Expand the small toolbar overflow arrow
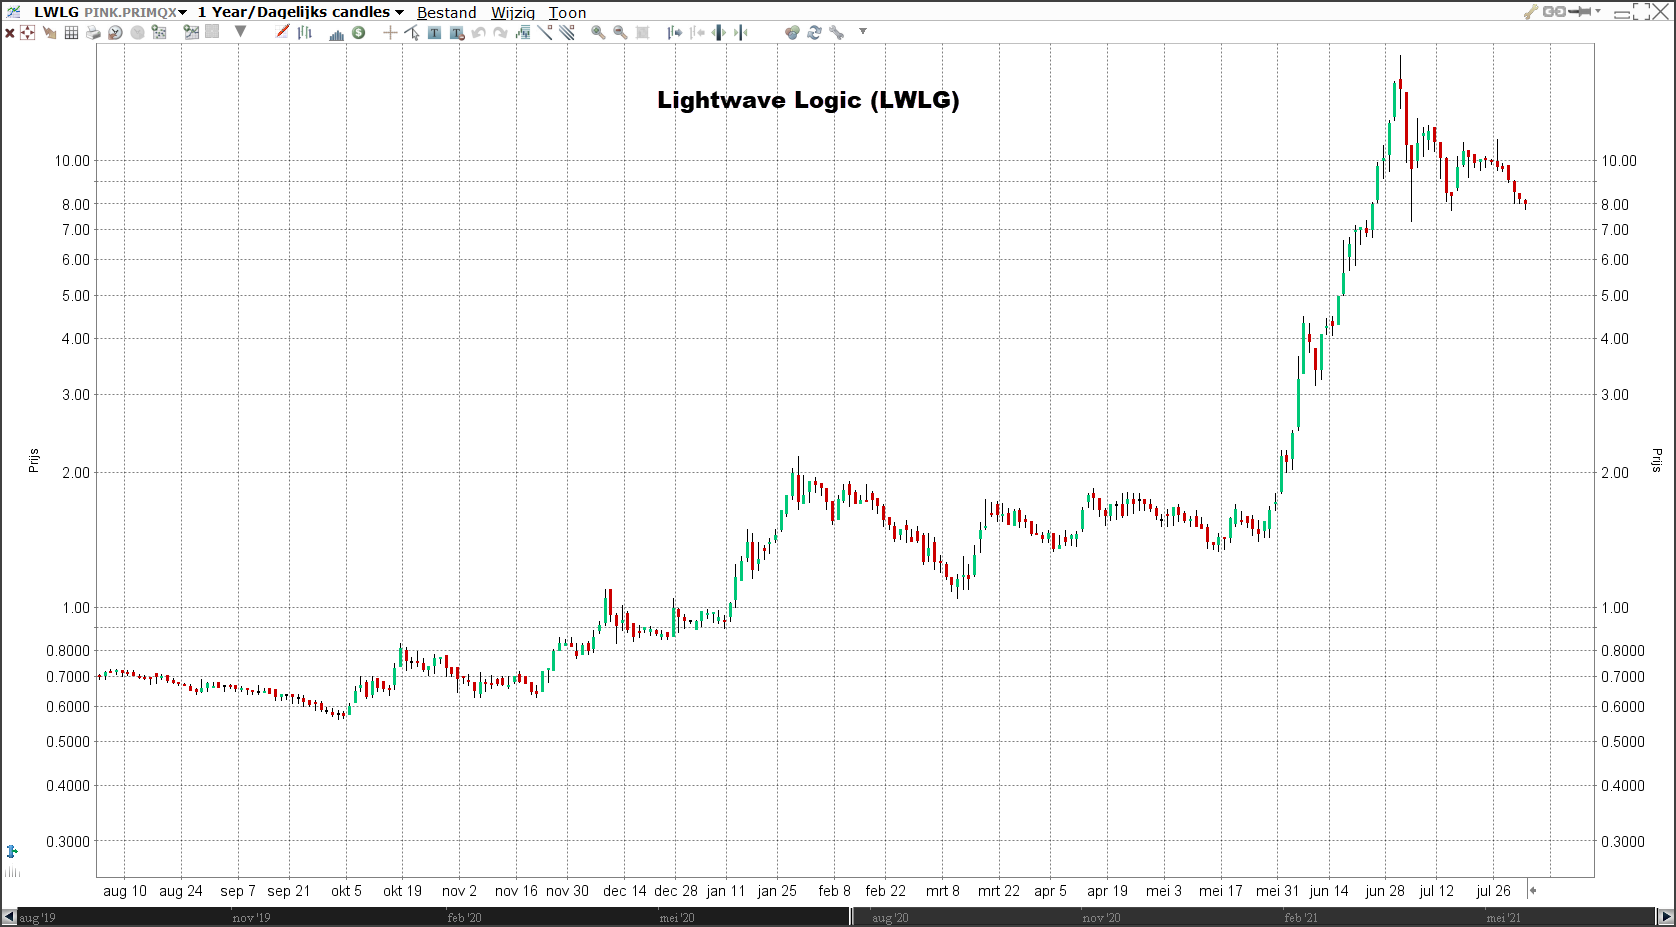 point(862,31)
